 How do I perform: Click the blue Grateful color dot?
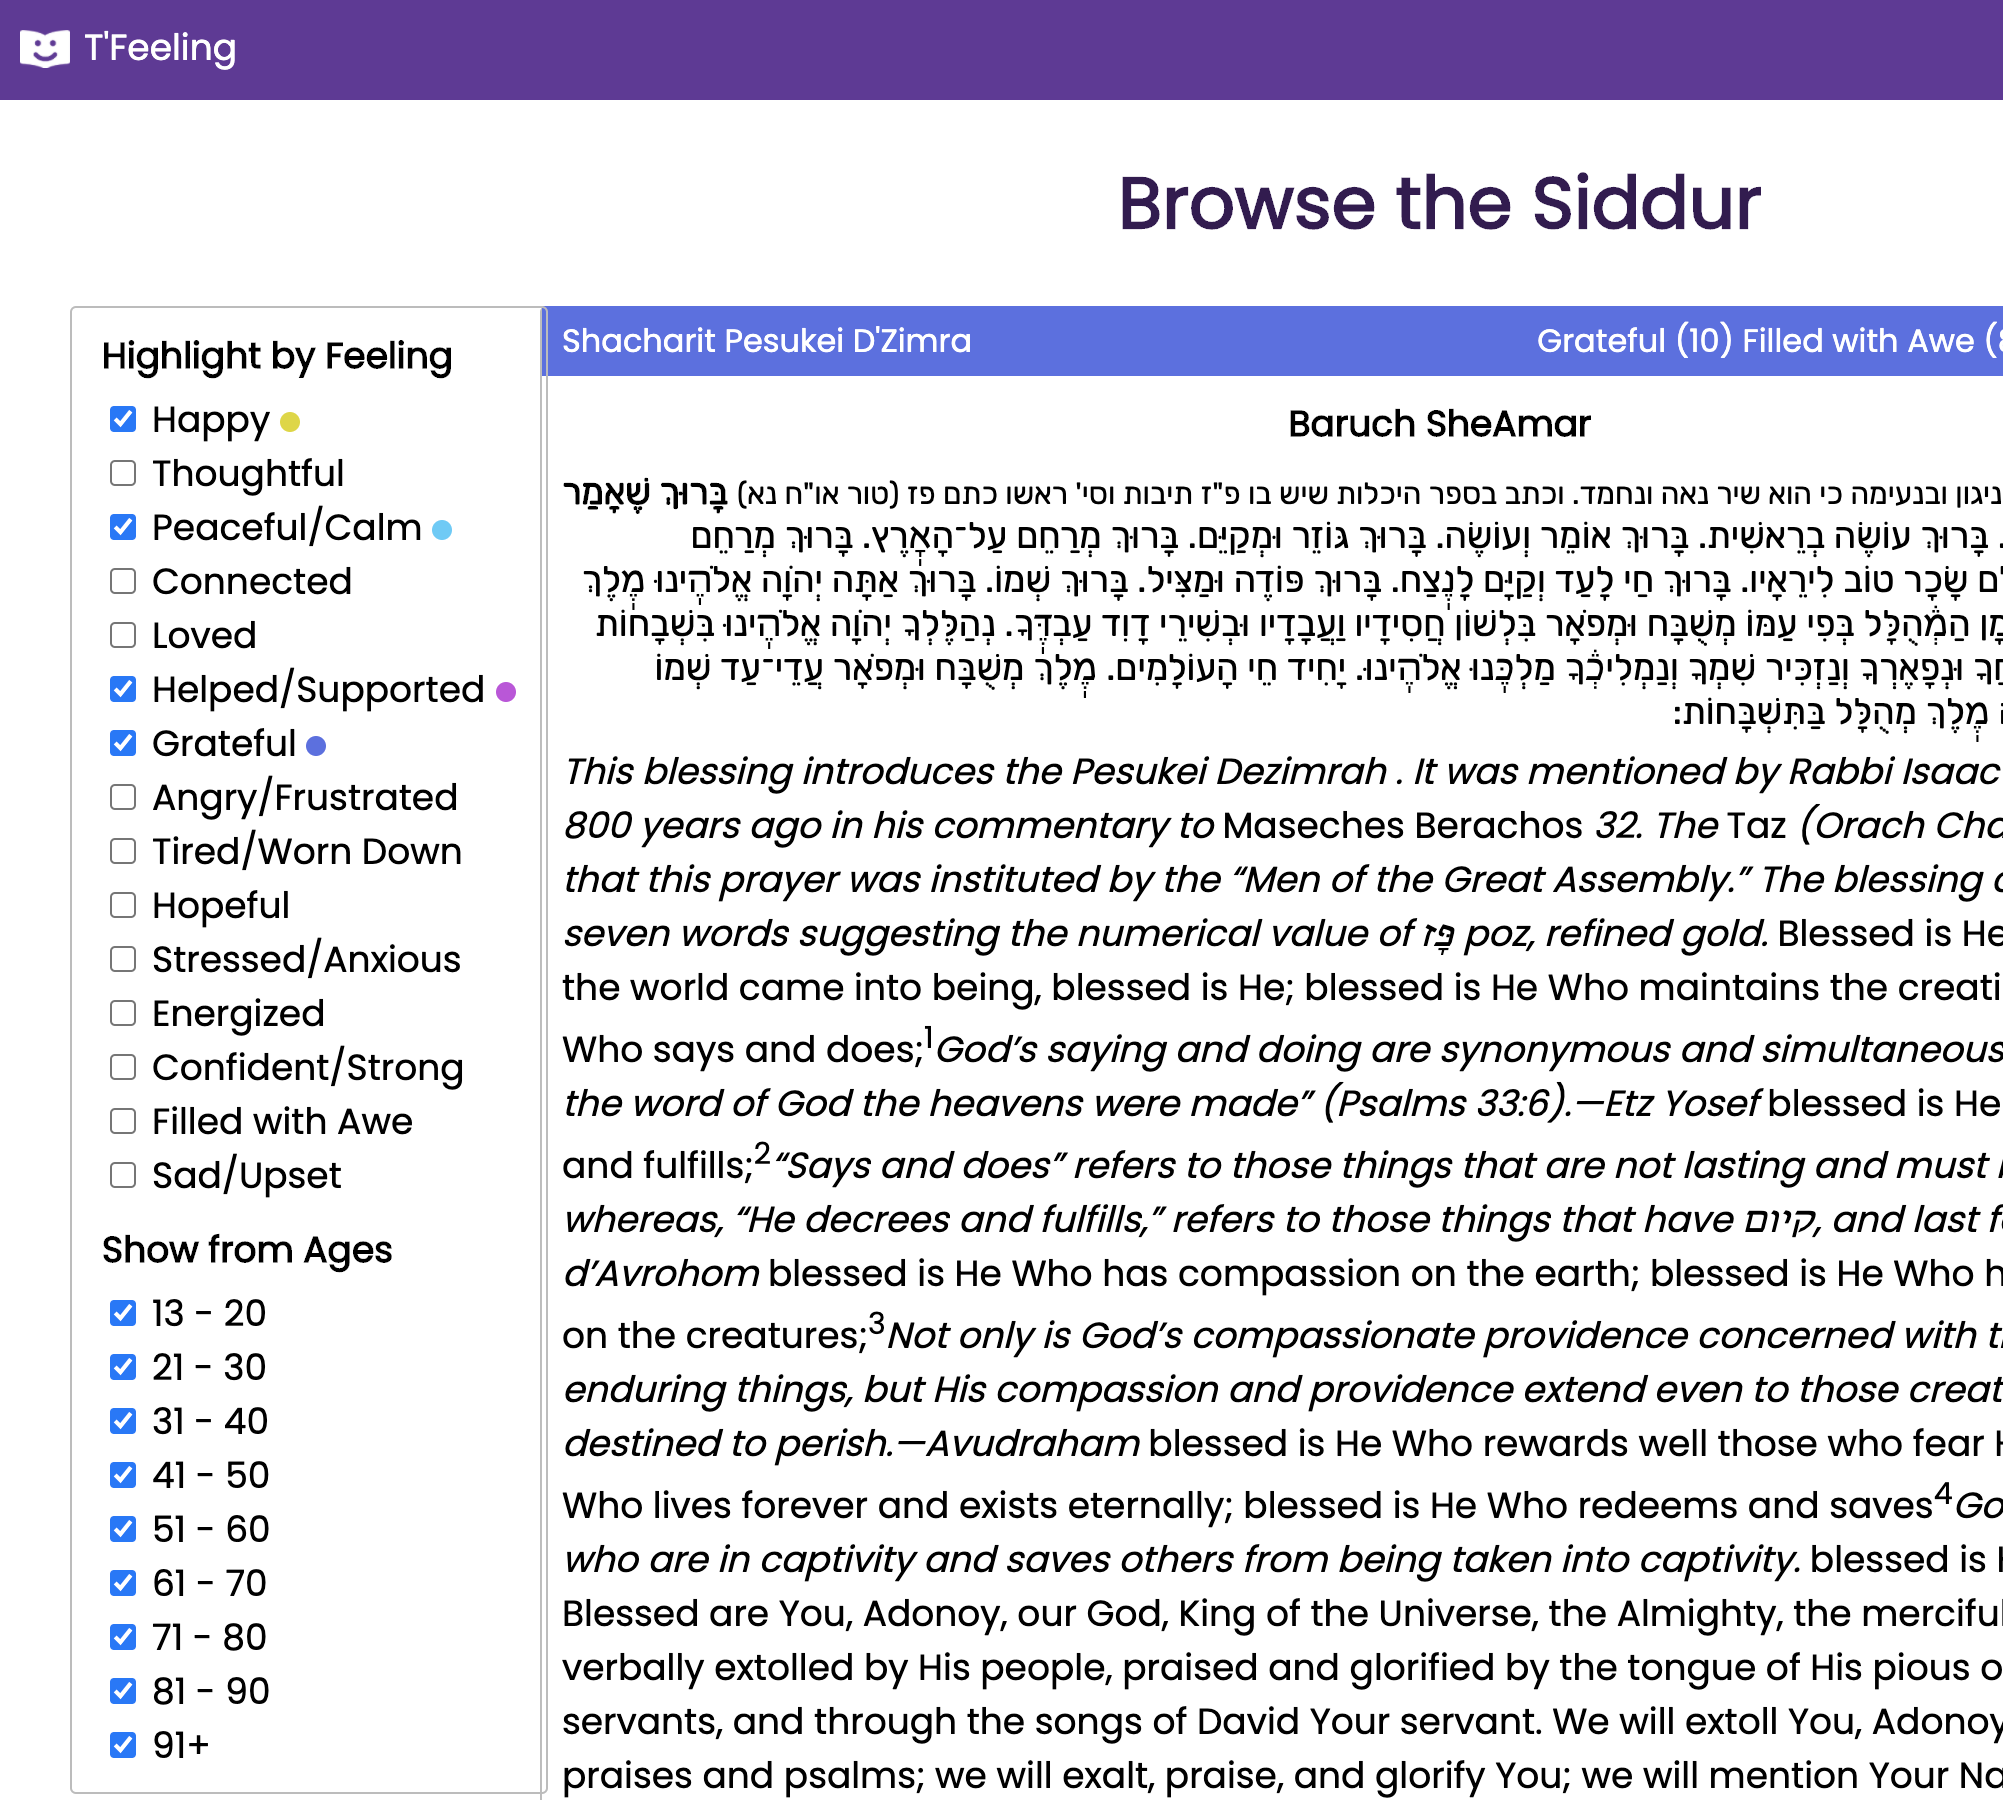tap(316, 746)
